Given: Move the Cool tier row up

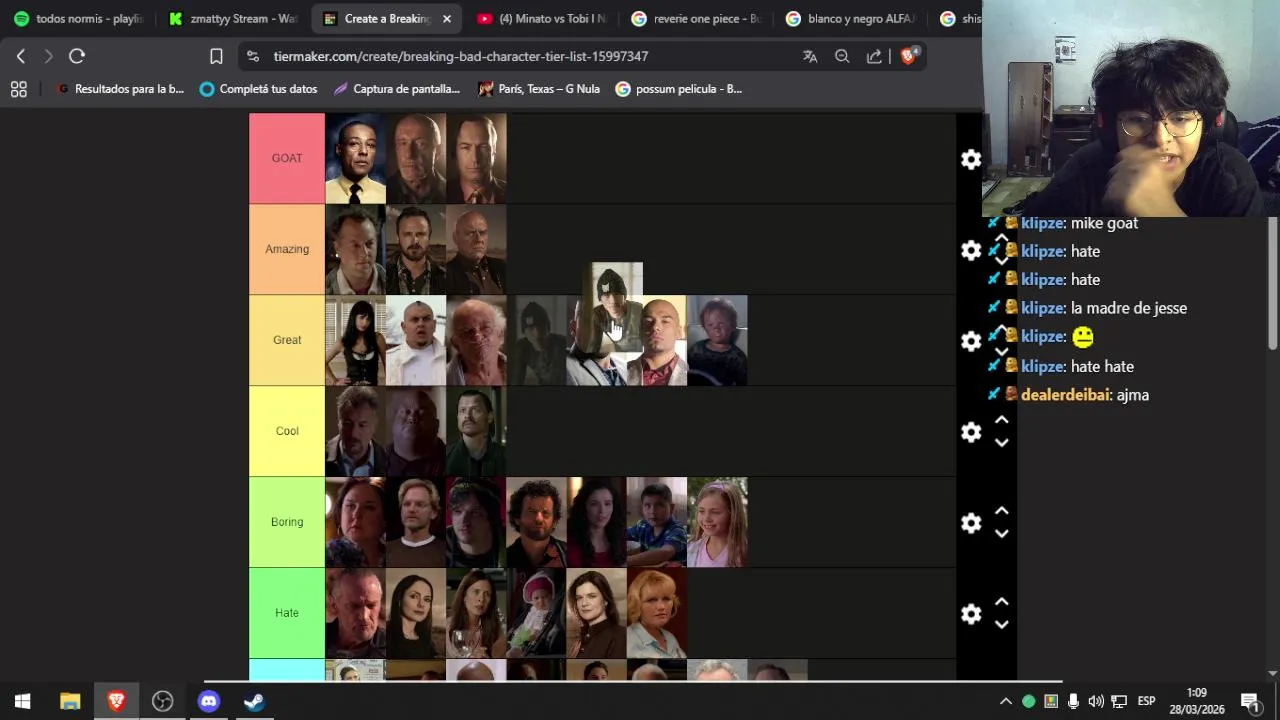Looking at the screenshot, I should (1001, 420).
